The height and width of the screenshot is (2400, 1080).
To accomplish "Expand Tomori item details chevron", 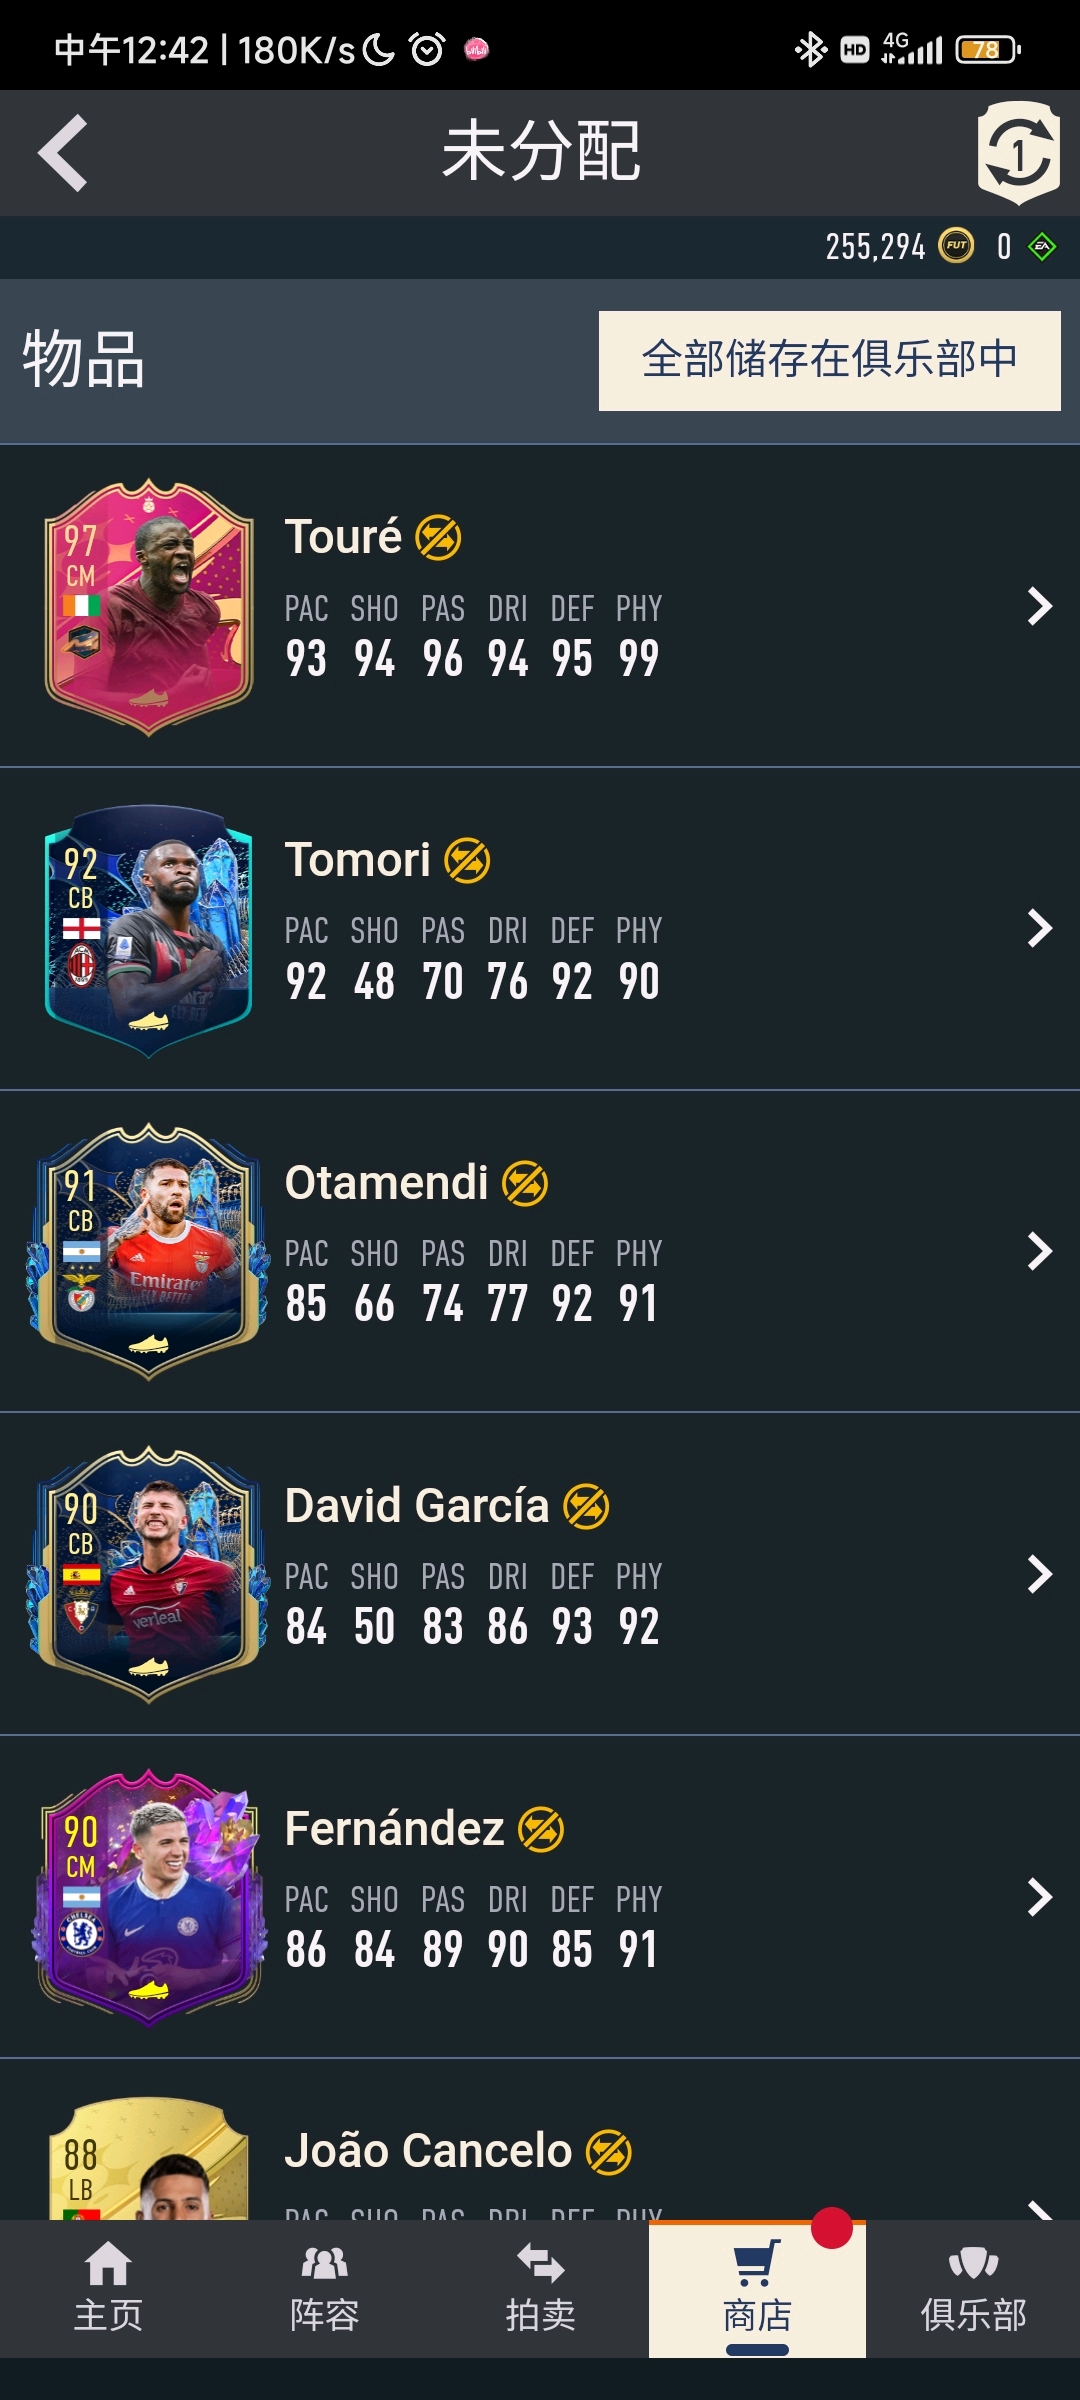I will 1040,929.
